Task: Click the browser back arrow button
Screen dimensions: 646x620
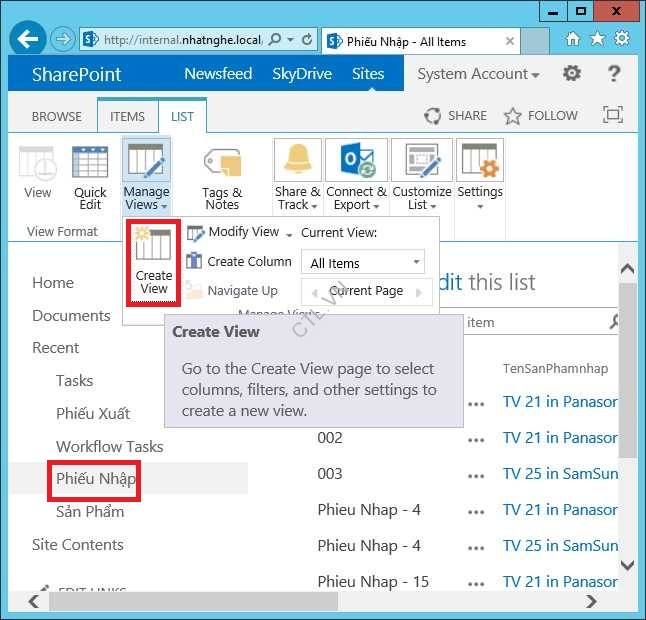Action: click(x=28, y=40)
